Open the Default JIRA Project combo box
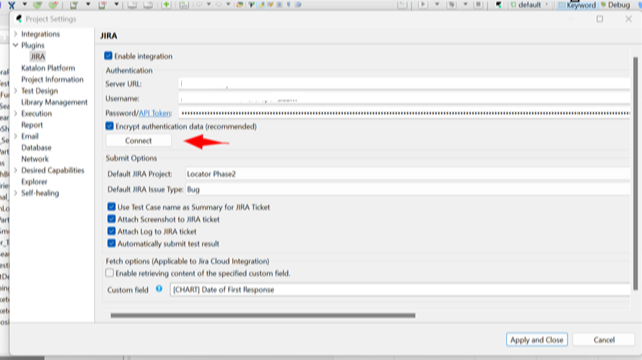The image size is (642, 360). 407,174
